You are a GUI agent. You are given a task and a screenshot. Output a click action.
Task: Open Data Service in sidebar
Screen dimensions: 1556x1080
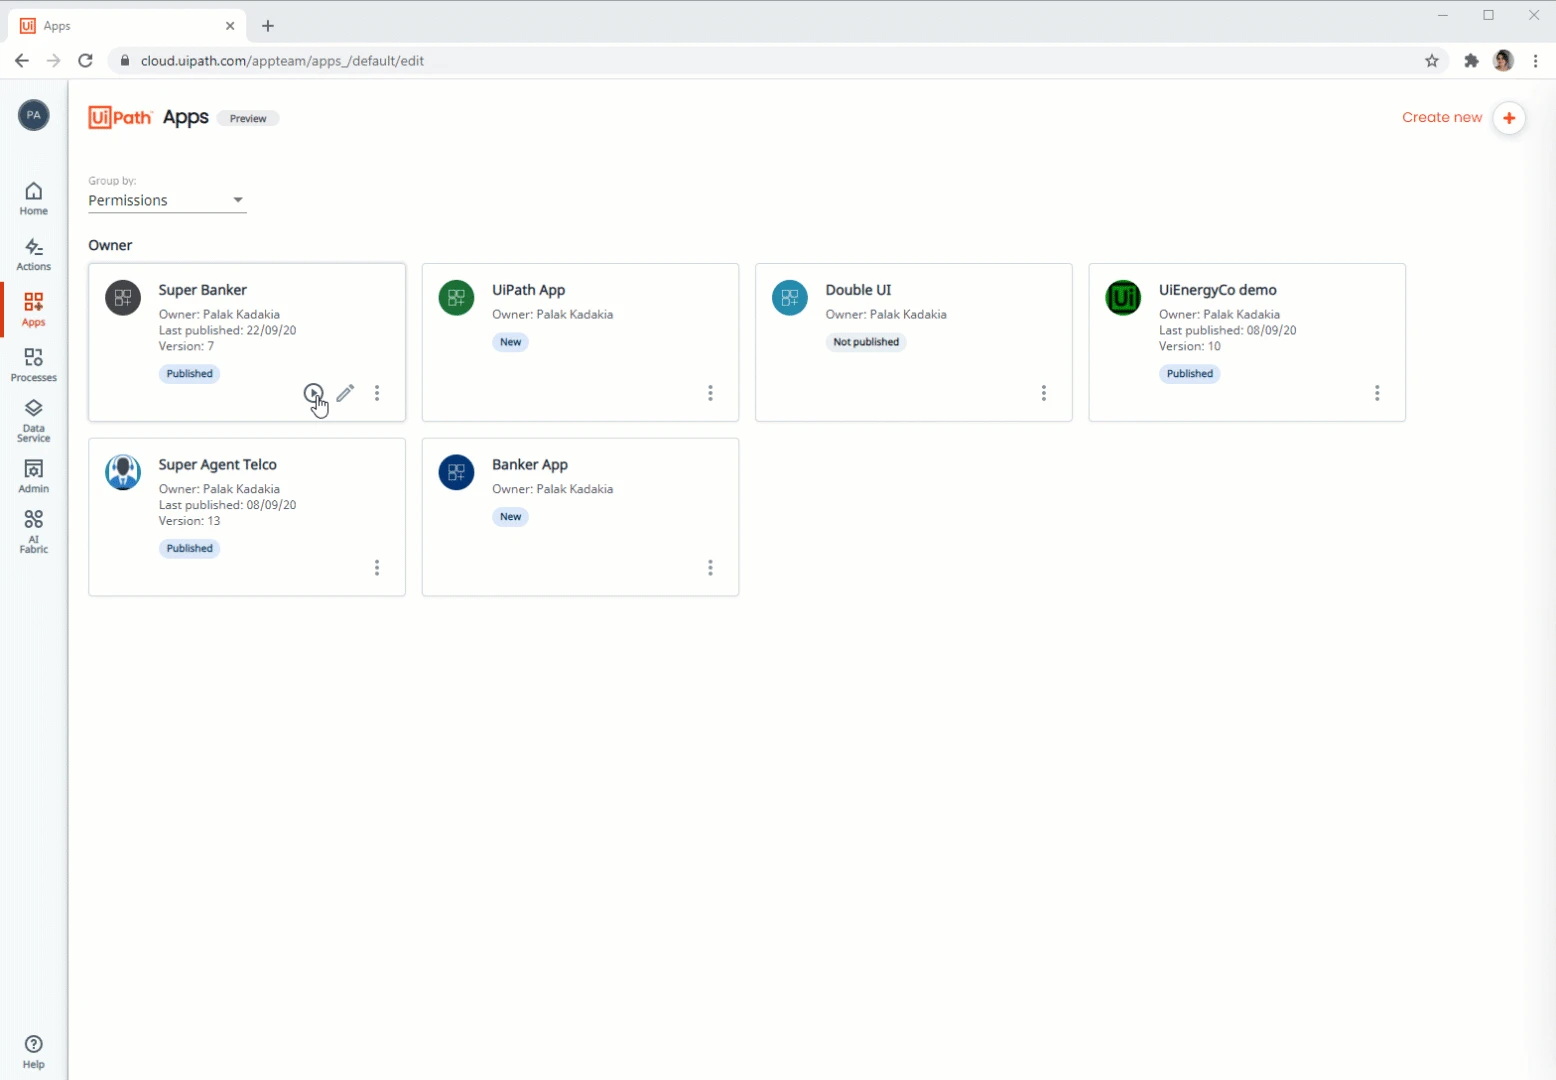[33, 421]
